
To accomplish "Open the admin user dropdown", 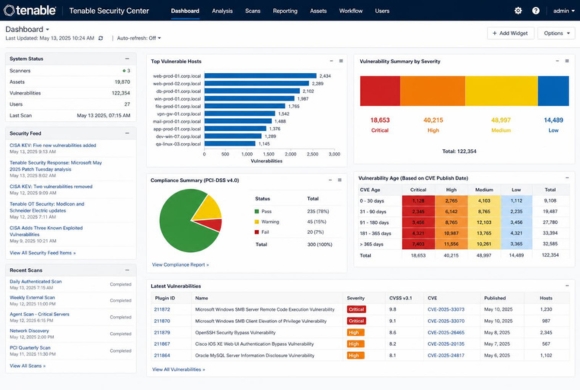I will [564, 11].
